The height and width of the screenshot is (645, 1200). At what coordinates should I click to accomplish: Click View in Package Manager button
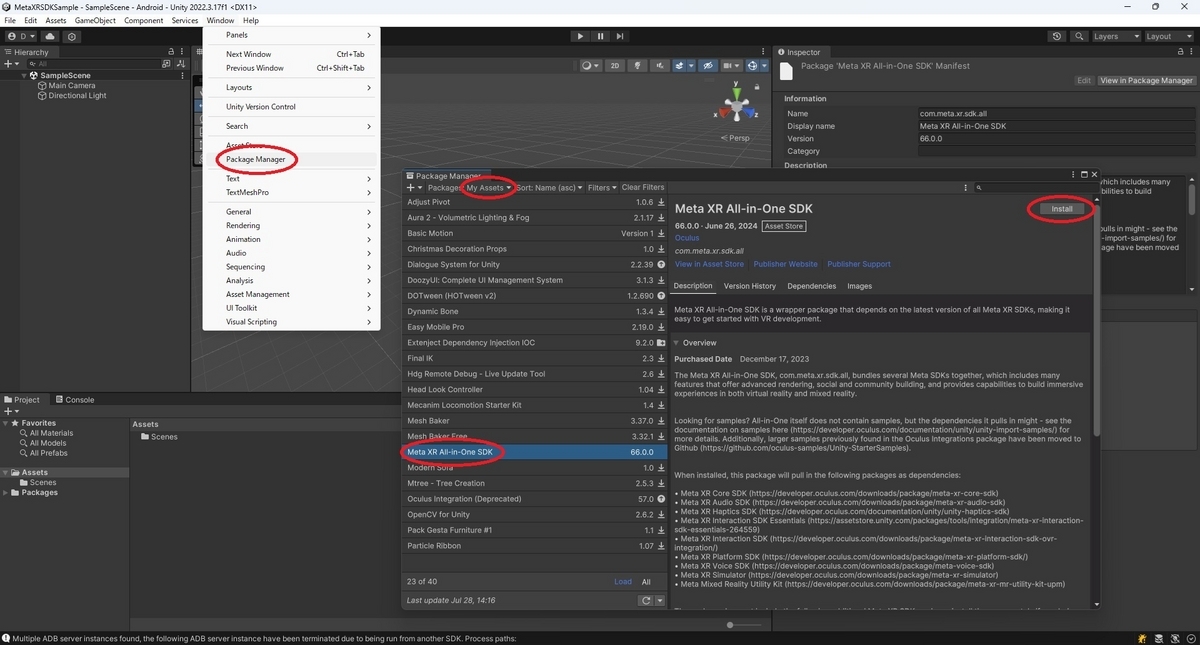click(x=1146, y=80)
